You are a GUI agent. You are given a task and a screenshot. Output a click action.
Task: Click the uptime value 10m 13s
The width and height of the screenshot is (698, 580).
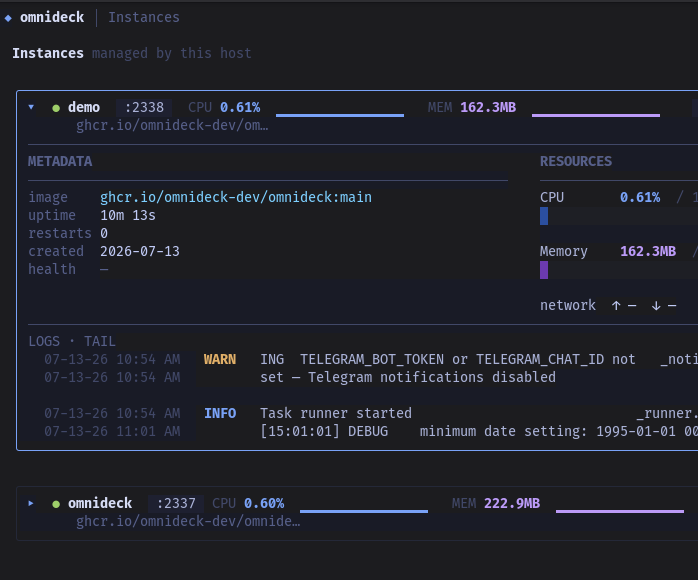point(128,215)
